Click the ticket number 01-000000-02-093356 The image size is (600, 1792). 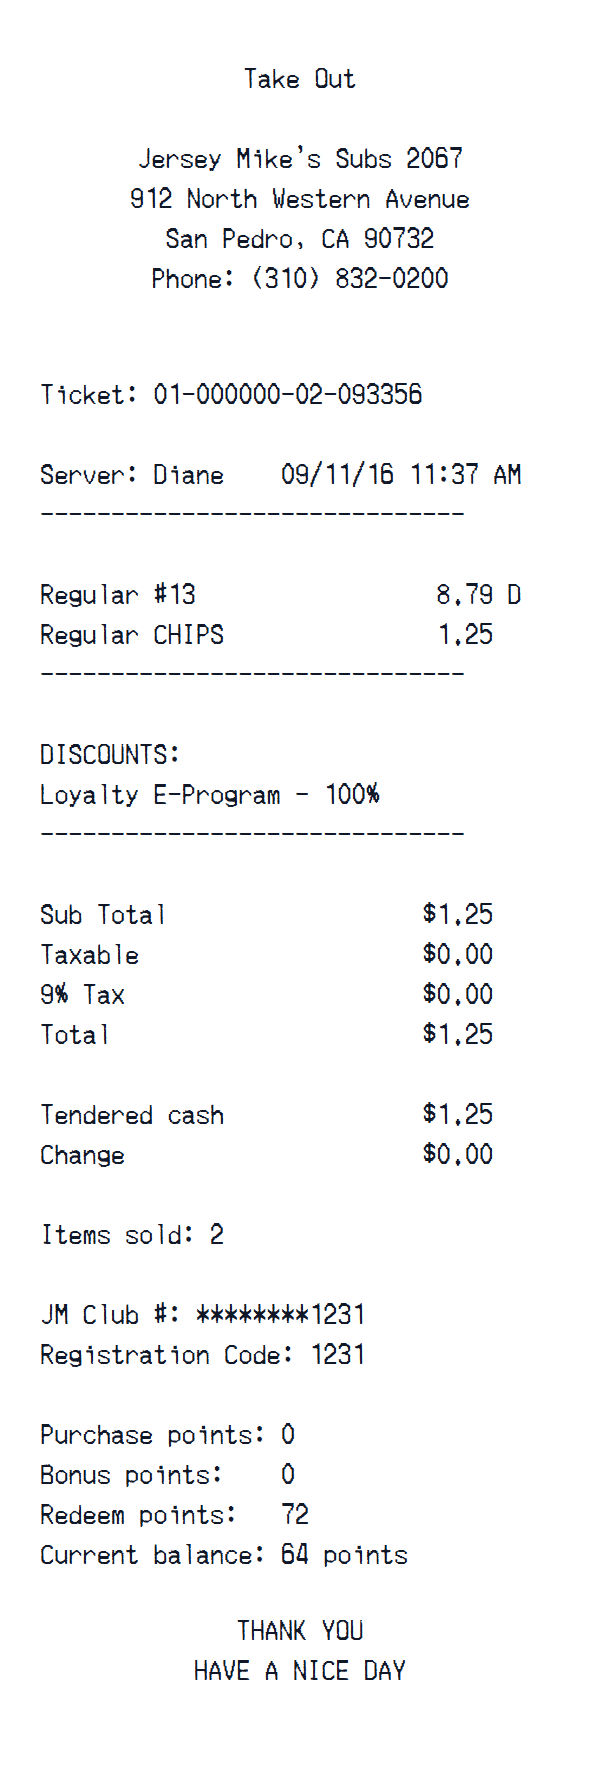pyautogui.click(x=287, y=395)
